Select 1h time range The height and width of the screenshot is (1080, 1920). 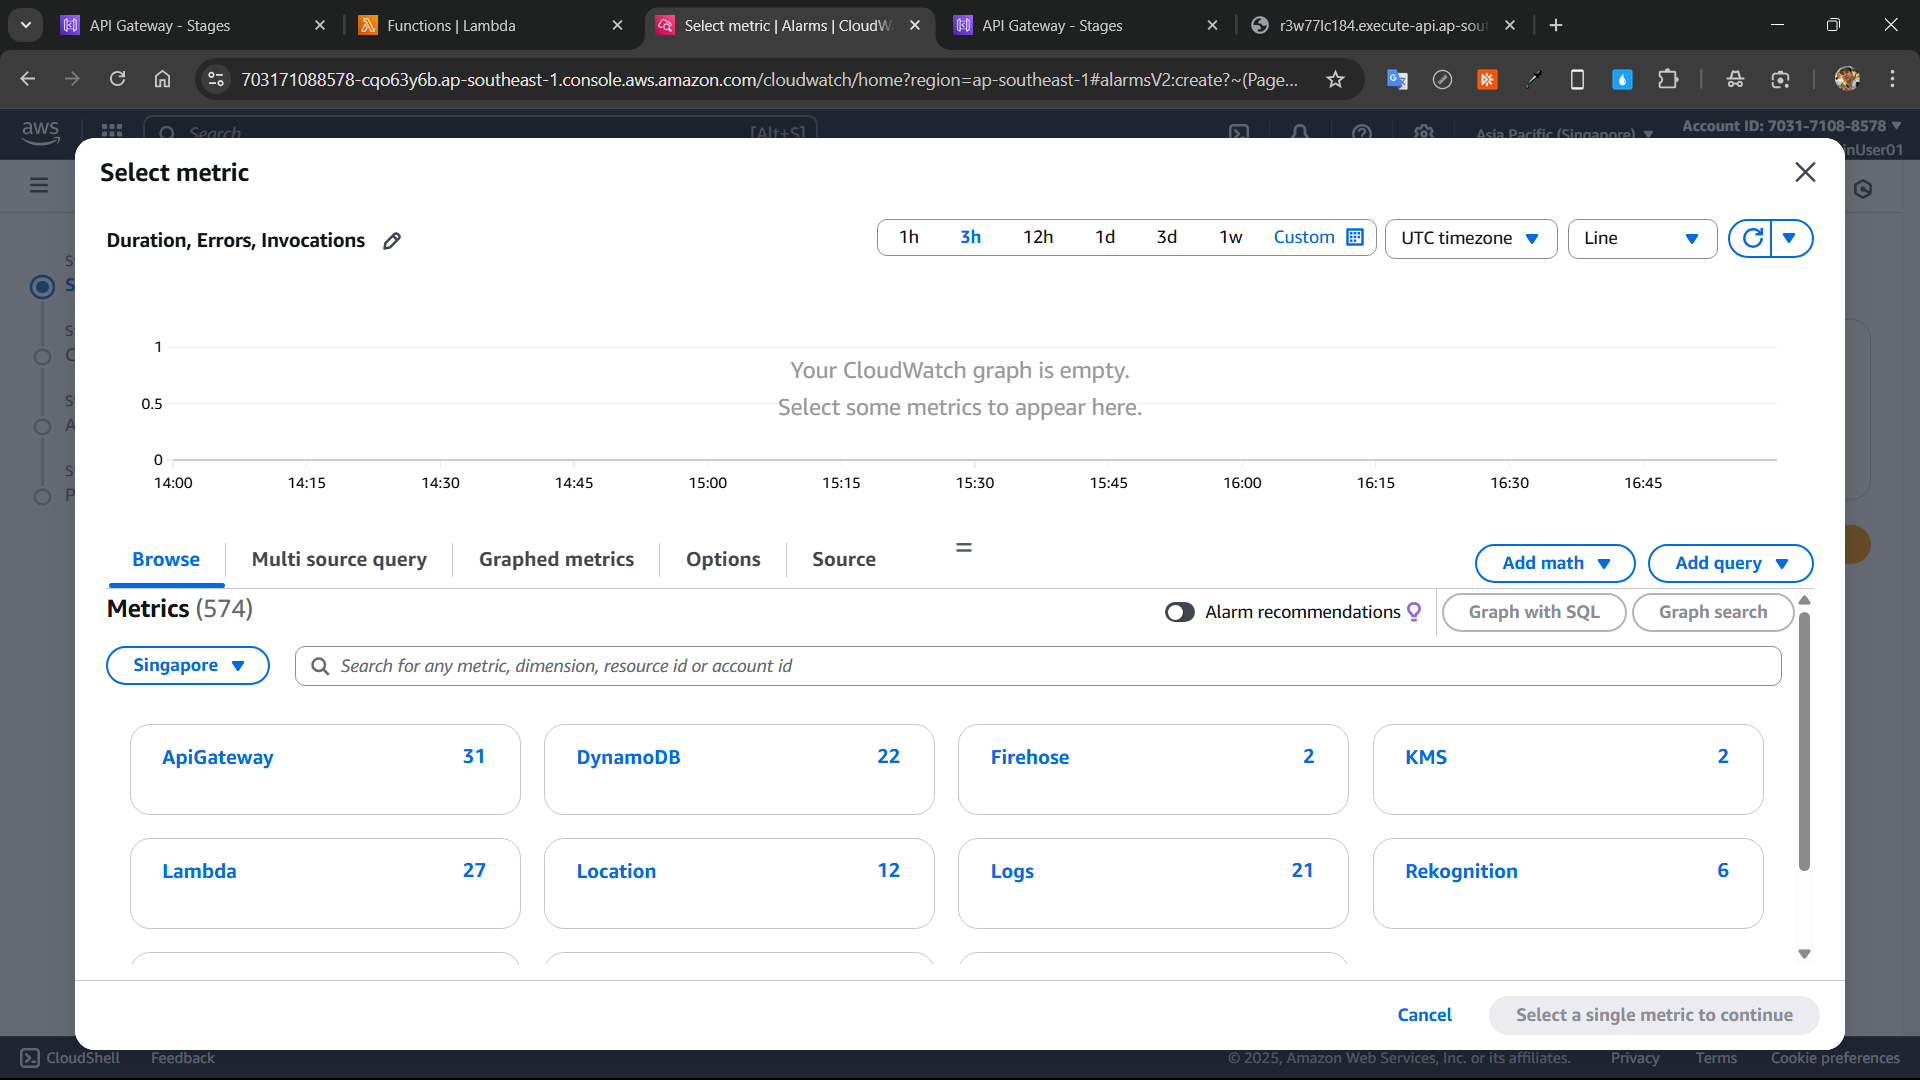tap(908, 237)
